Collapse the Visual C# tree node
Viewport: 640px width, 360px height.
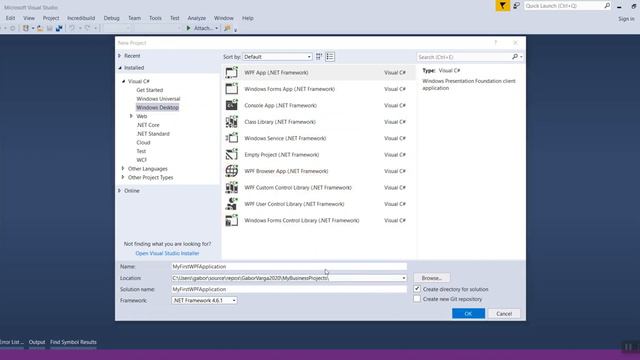(x=124, y=81)
